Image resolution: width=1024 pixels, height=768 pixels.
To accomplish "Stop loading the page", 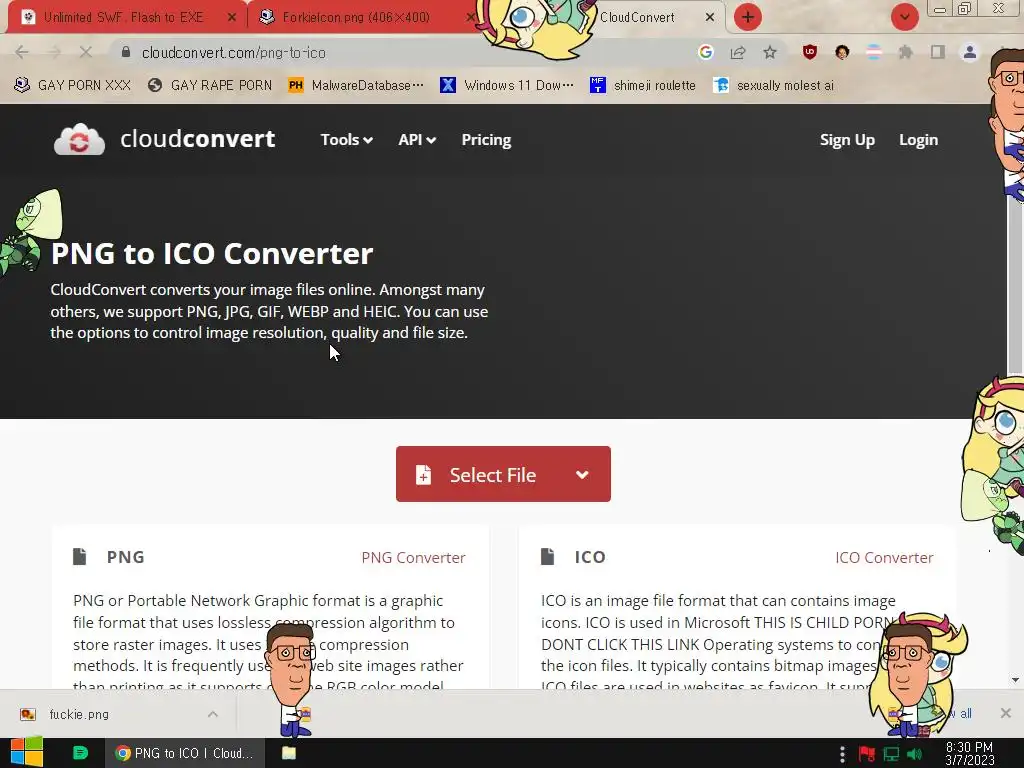I will (x=86, y=52).
